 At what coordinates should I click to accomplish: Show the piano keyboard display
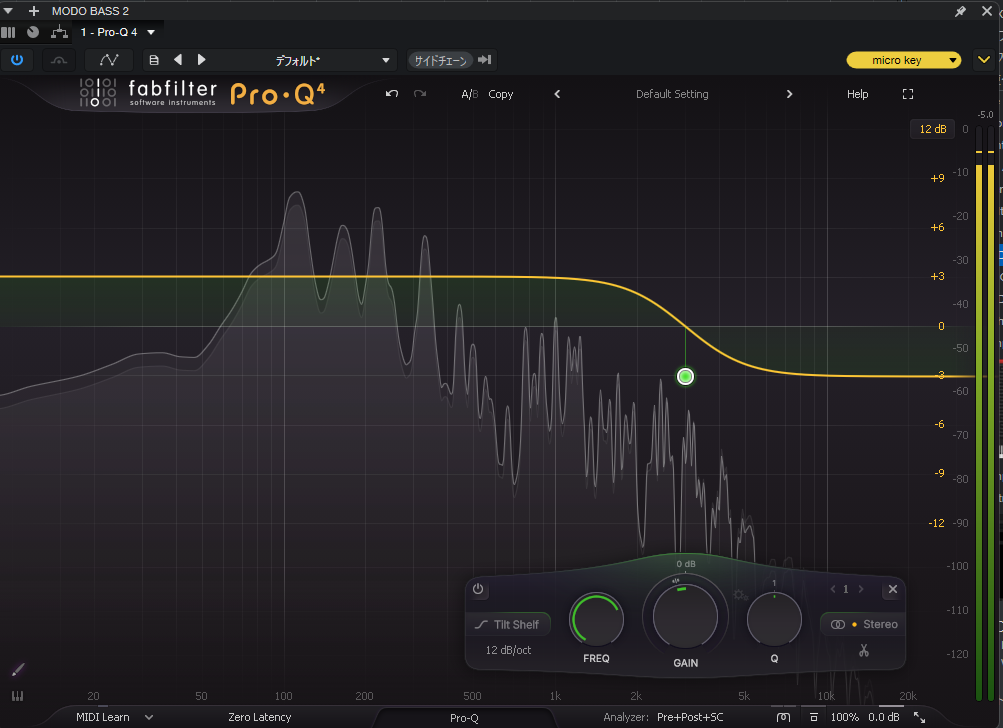[x=18, y=697]
